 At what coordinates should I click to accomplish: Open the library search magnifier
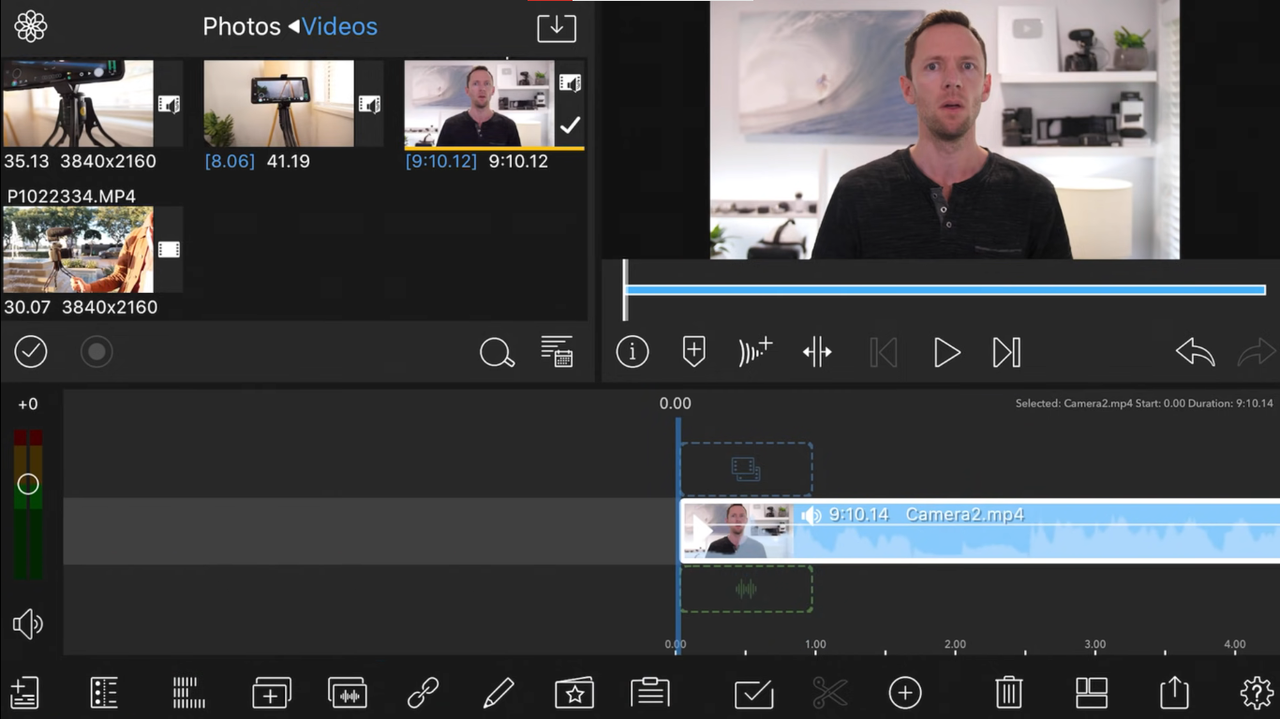(x=497, y=352)
